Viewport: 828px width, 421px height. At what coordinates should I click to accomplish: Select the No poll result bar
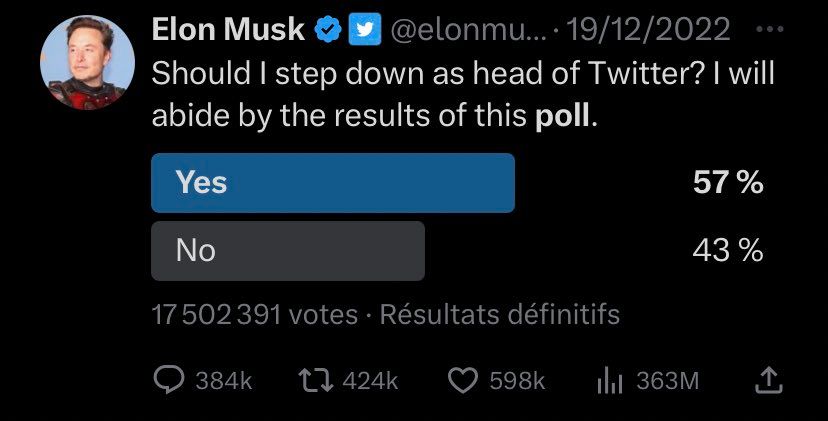[x=288, y=250]
